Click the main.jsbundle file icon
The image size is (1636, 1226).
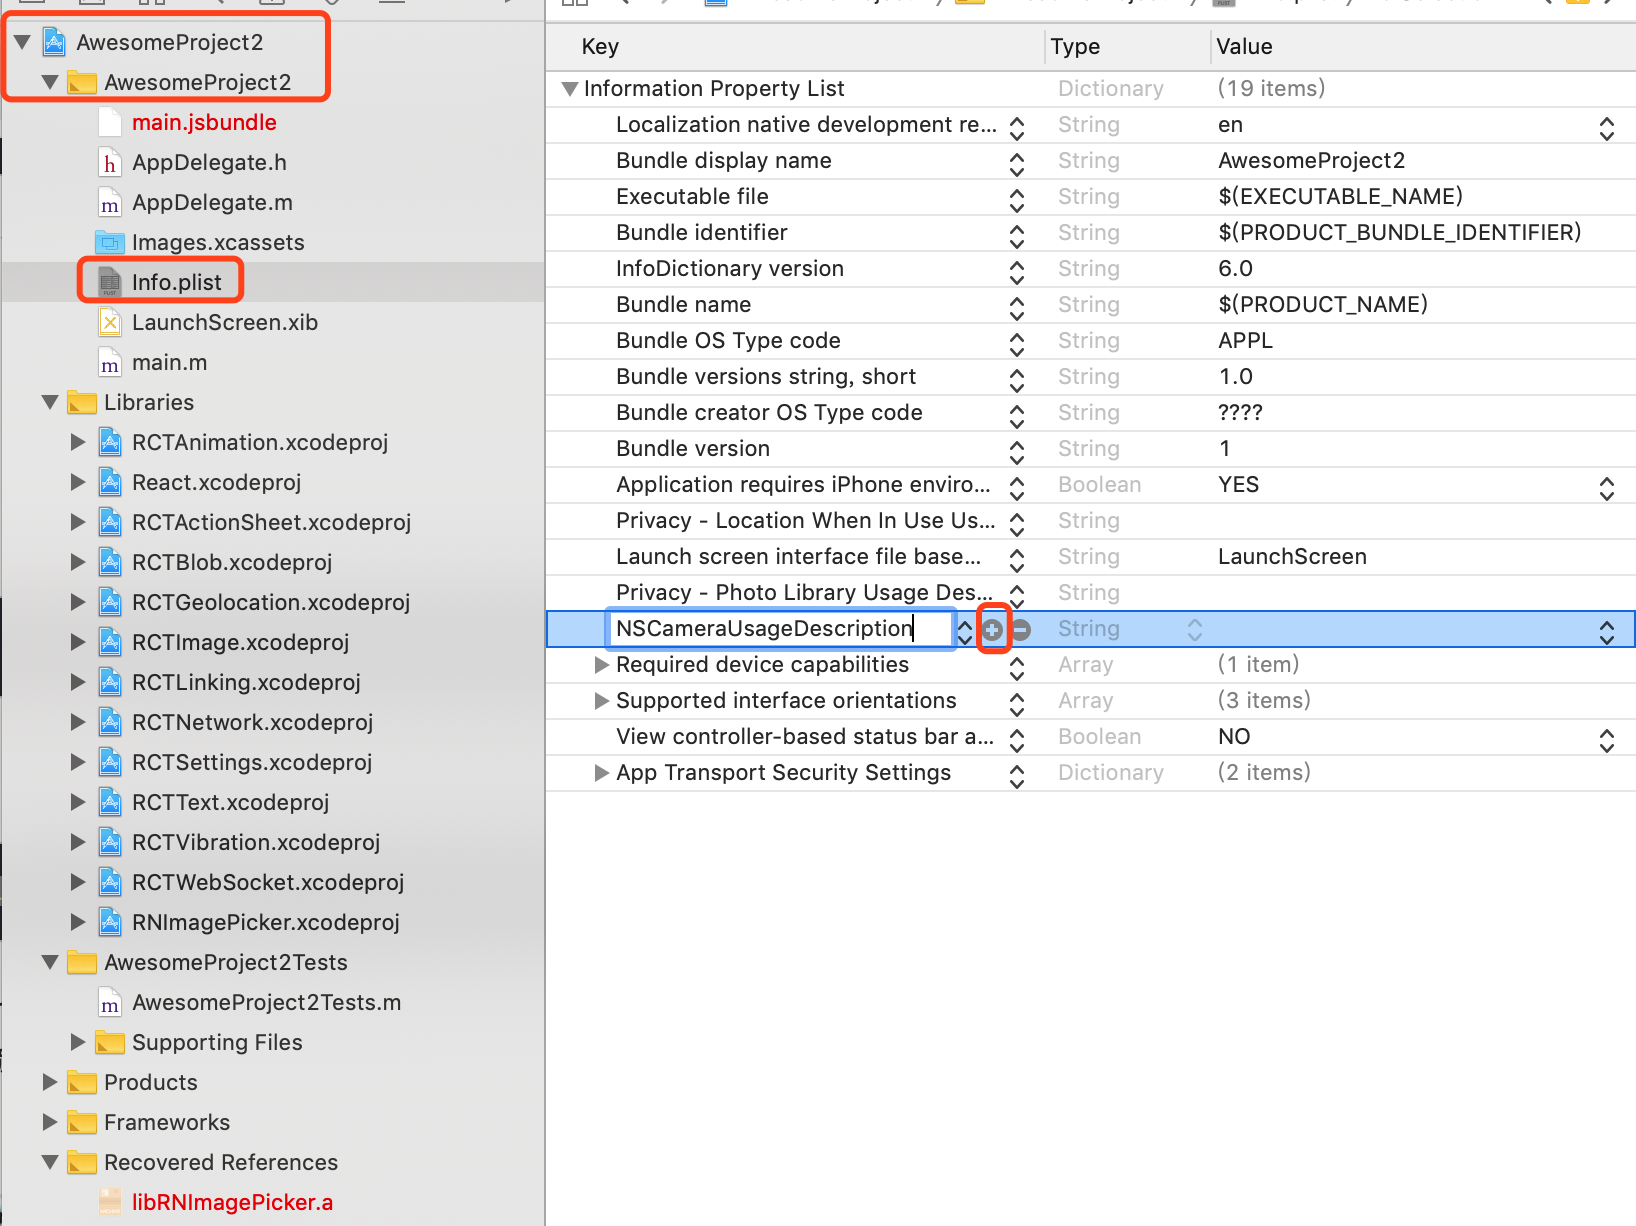click(110, 122)
